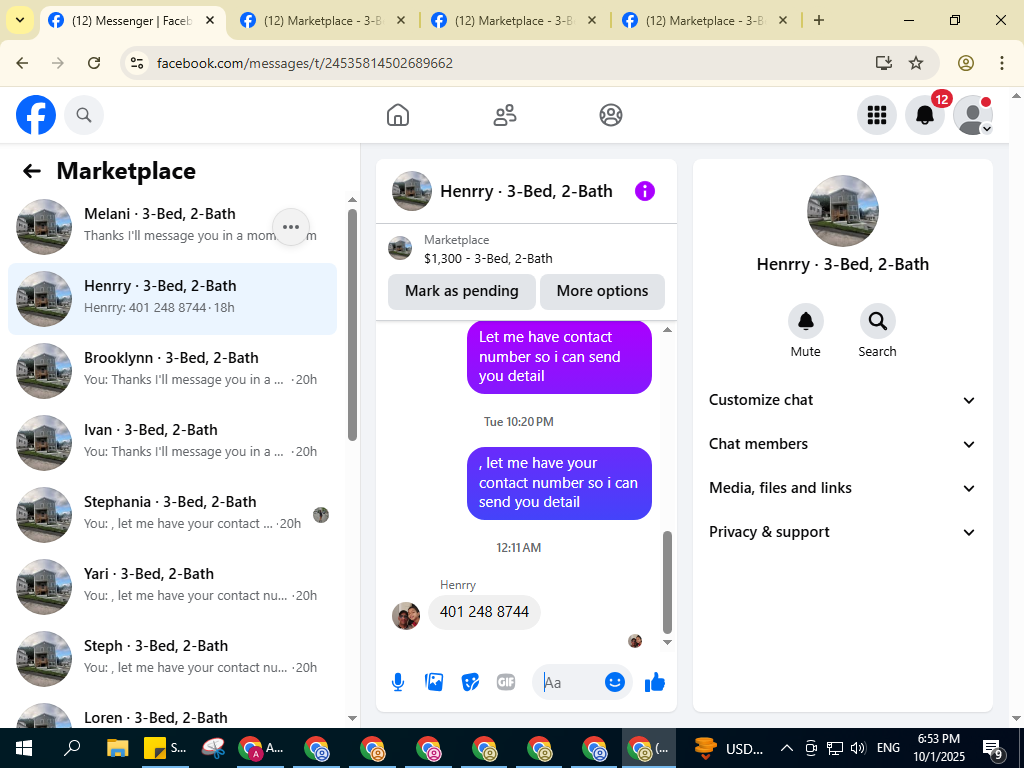Bookmark this page star icon
Screen dimensions: 1024x768
[916, 63]
